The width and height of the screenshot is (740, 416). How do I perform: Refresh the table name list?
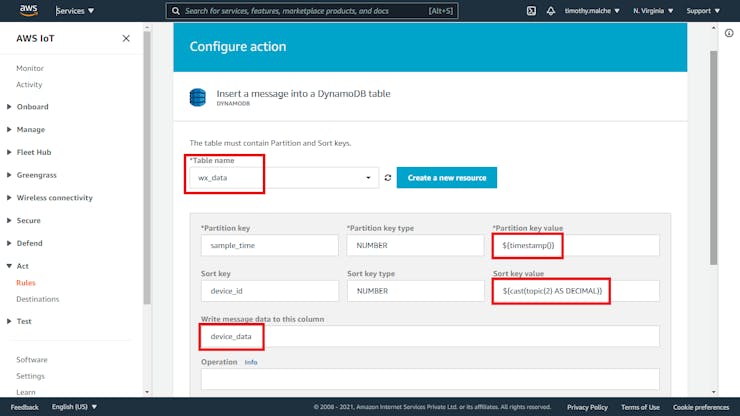(x=388, y=178)
